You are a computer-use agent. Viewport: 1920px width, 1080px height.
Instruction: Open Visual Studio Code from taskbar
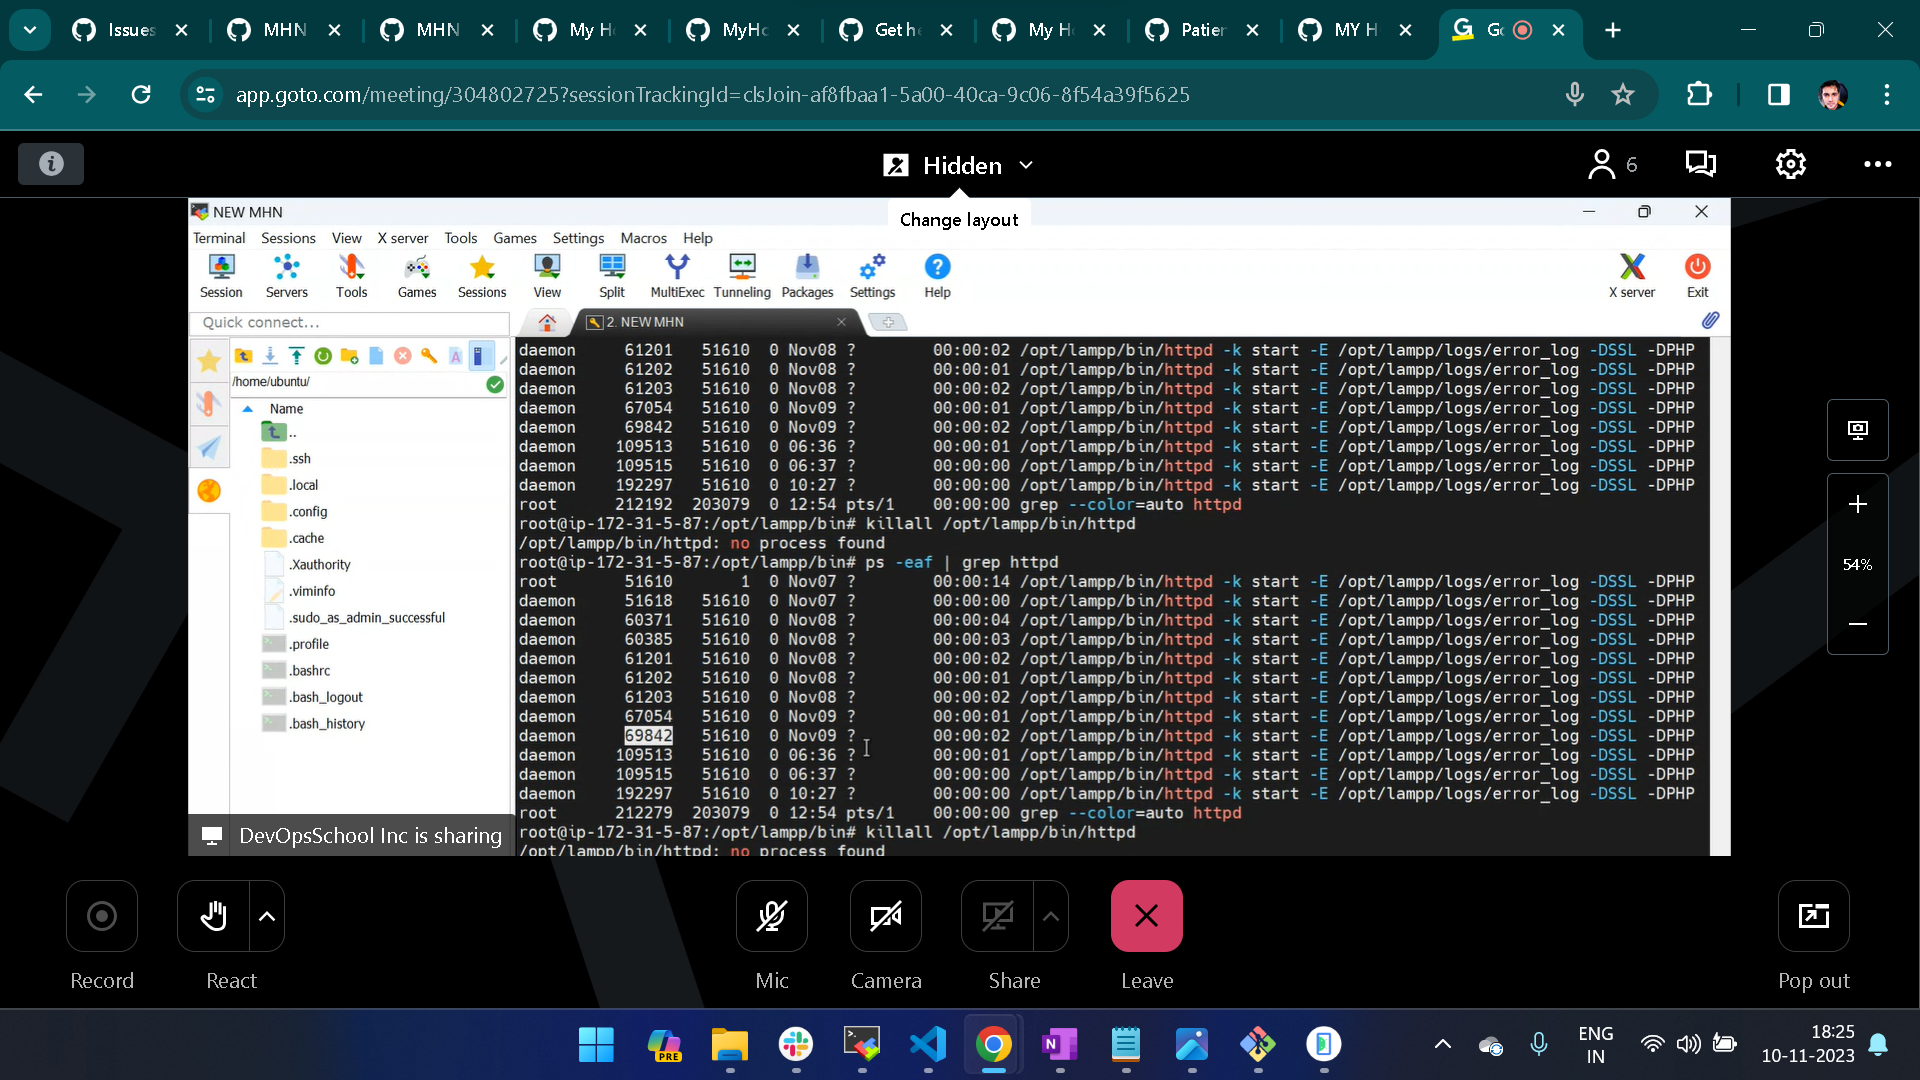pyautogui.click(x=928, y=1045)
